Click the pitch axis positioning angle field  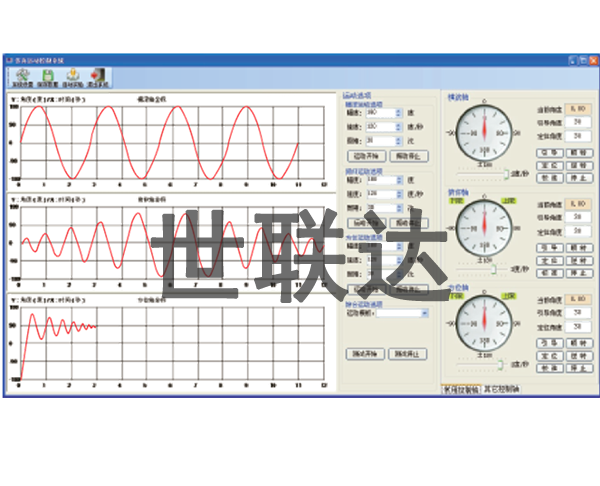pos(578,231)
